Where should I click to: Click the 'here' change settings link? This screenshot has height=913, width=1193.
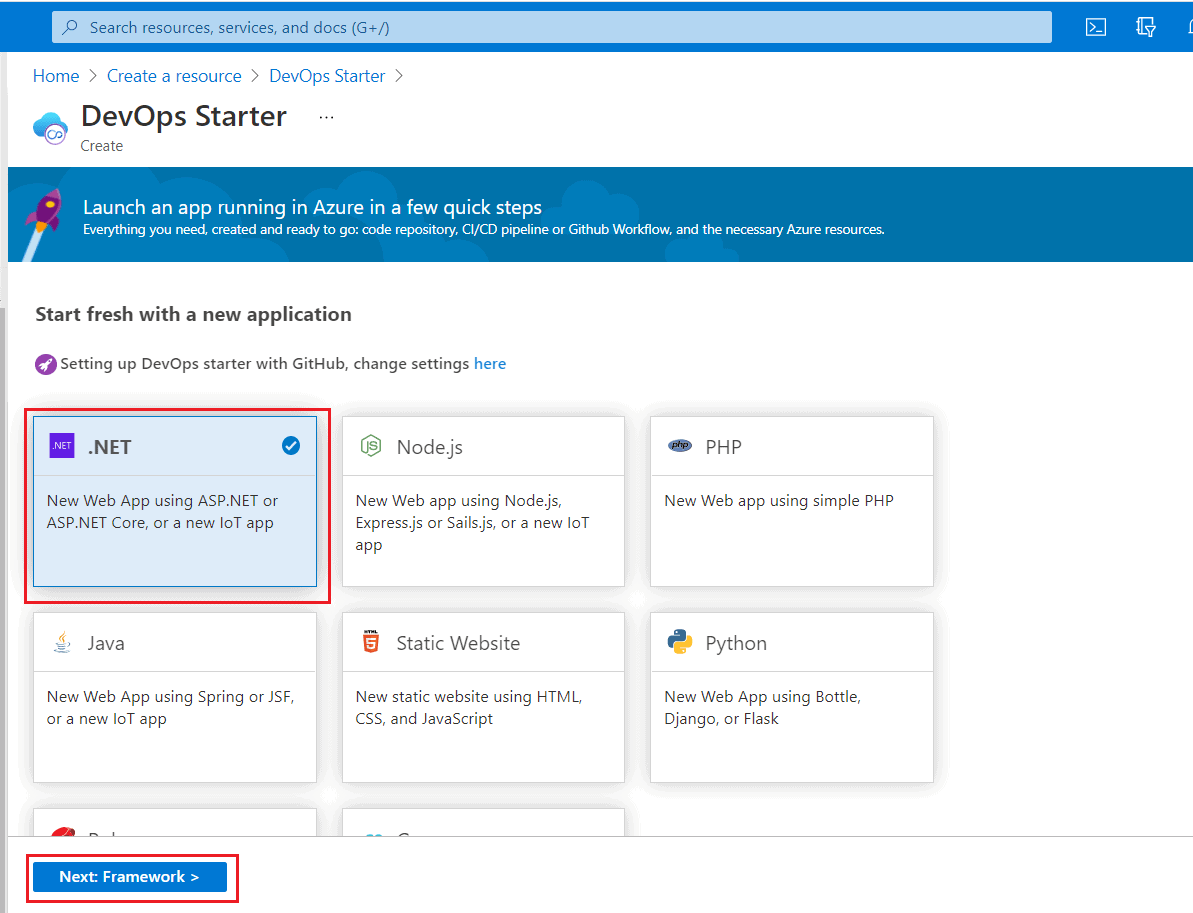[490, 364]
